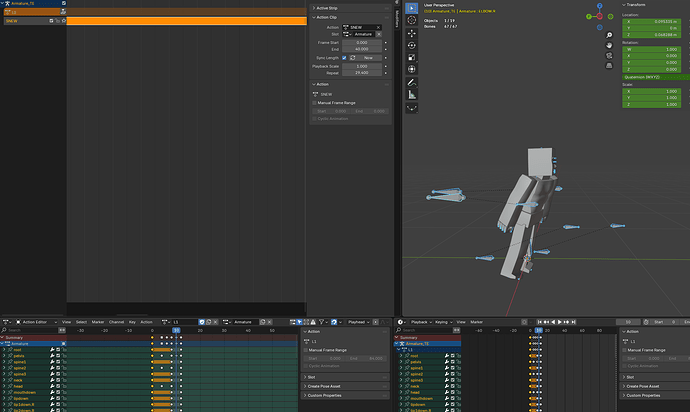690x412 pixels.
Task: Expand the root channel in Action Editor
Action: (x=4, y=350)
